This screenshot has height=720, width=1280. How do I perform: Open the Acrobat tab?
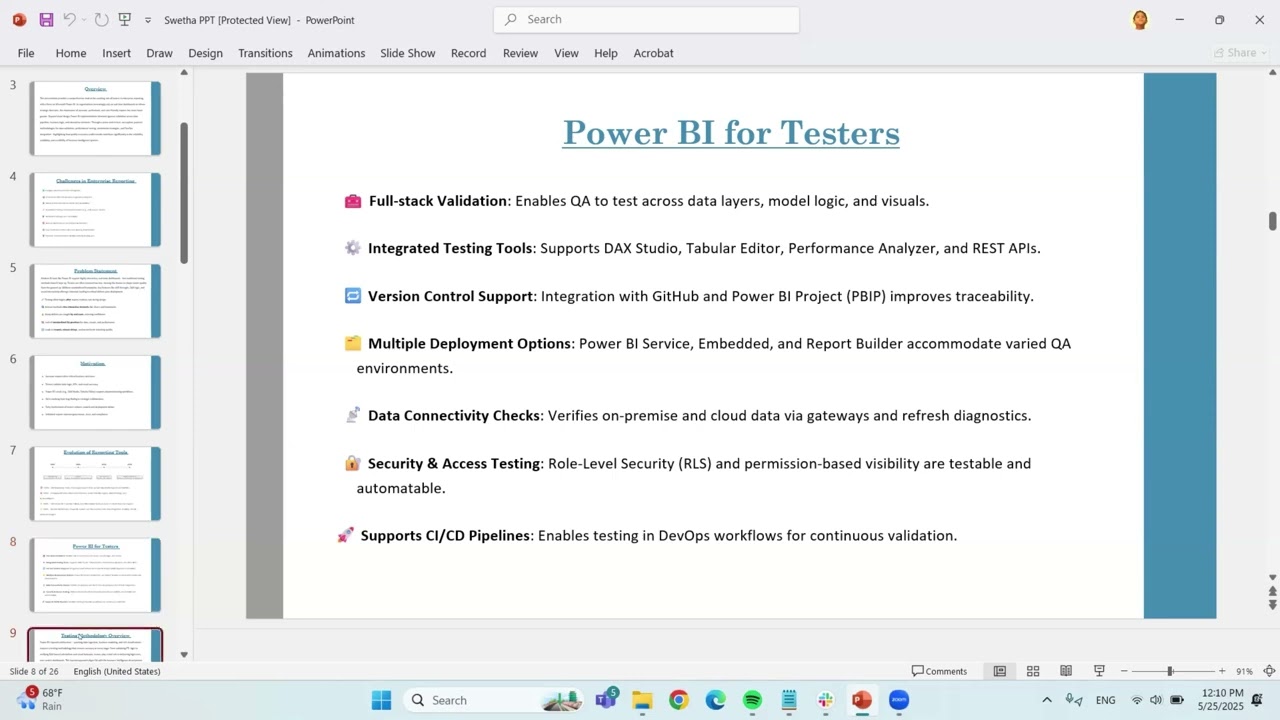(x=653, y=53)
